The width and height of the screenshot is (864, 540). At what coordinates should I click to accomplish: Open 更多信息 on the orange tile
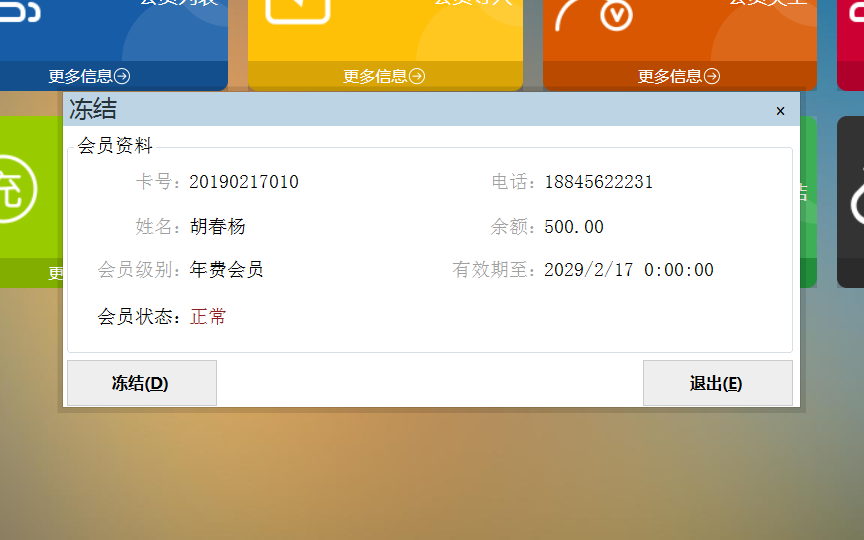click(x=679, y=76)
